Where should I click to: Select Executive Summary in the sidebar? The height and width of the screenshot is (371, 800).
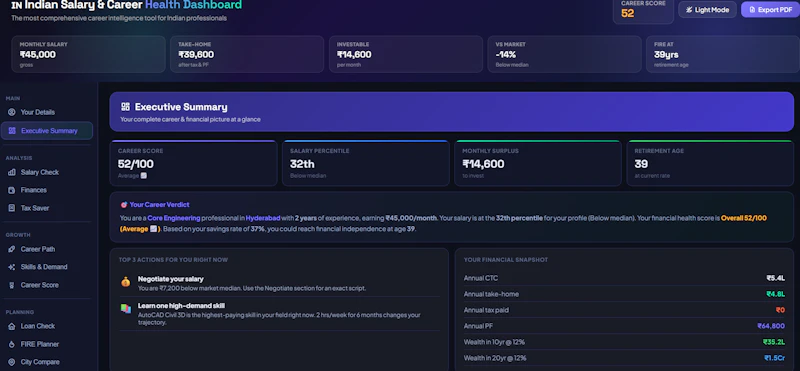tap(46, 131)
